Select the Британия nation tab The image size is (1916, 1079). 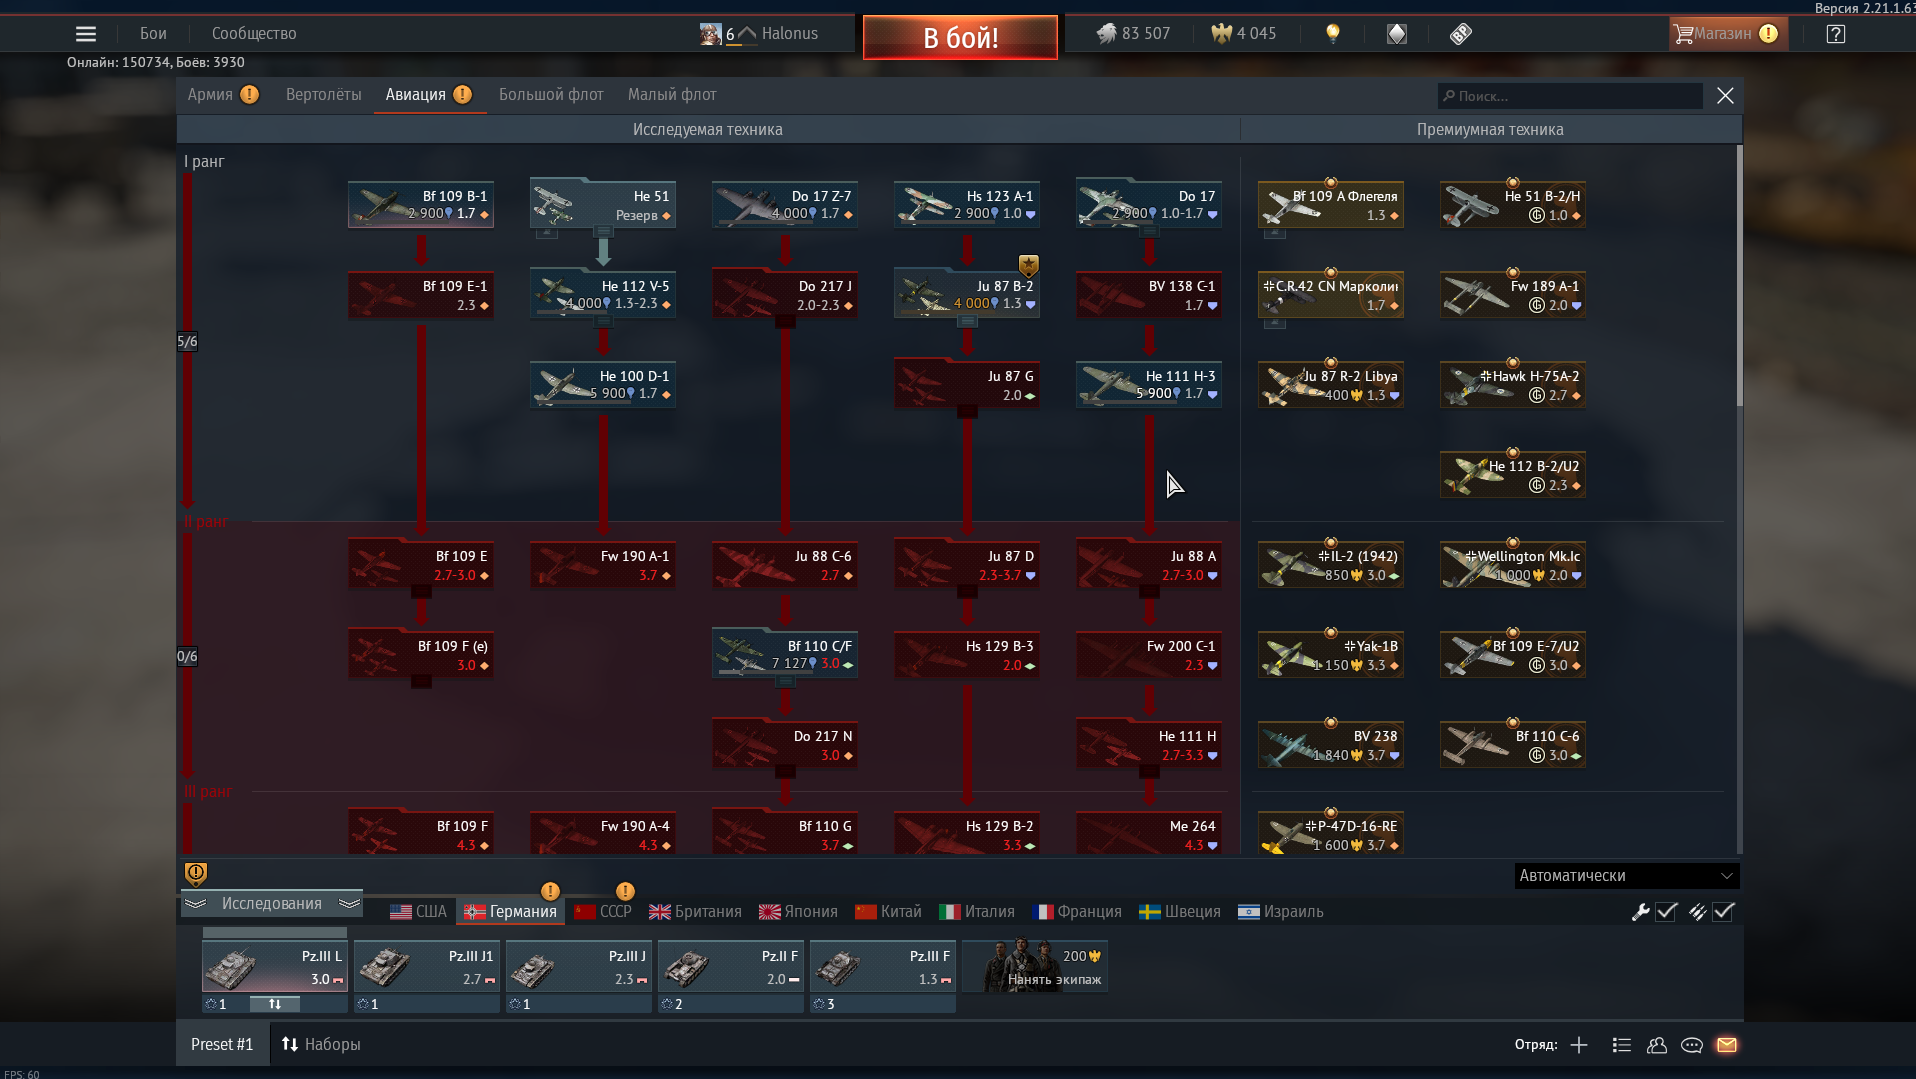click(696, 912)
